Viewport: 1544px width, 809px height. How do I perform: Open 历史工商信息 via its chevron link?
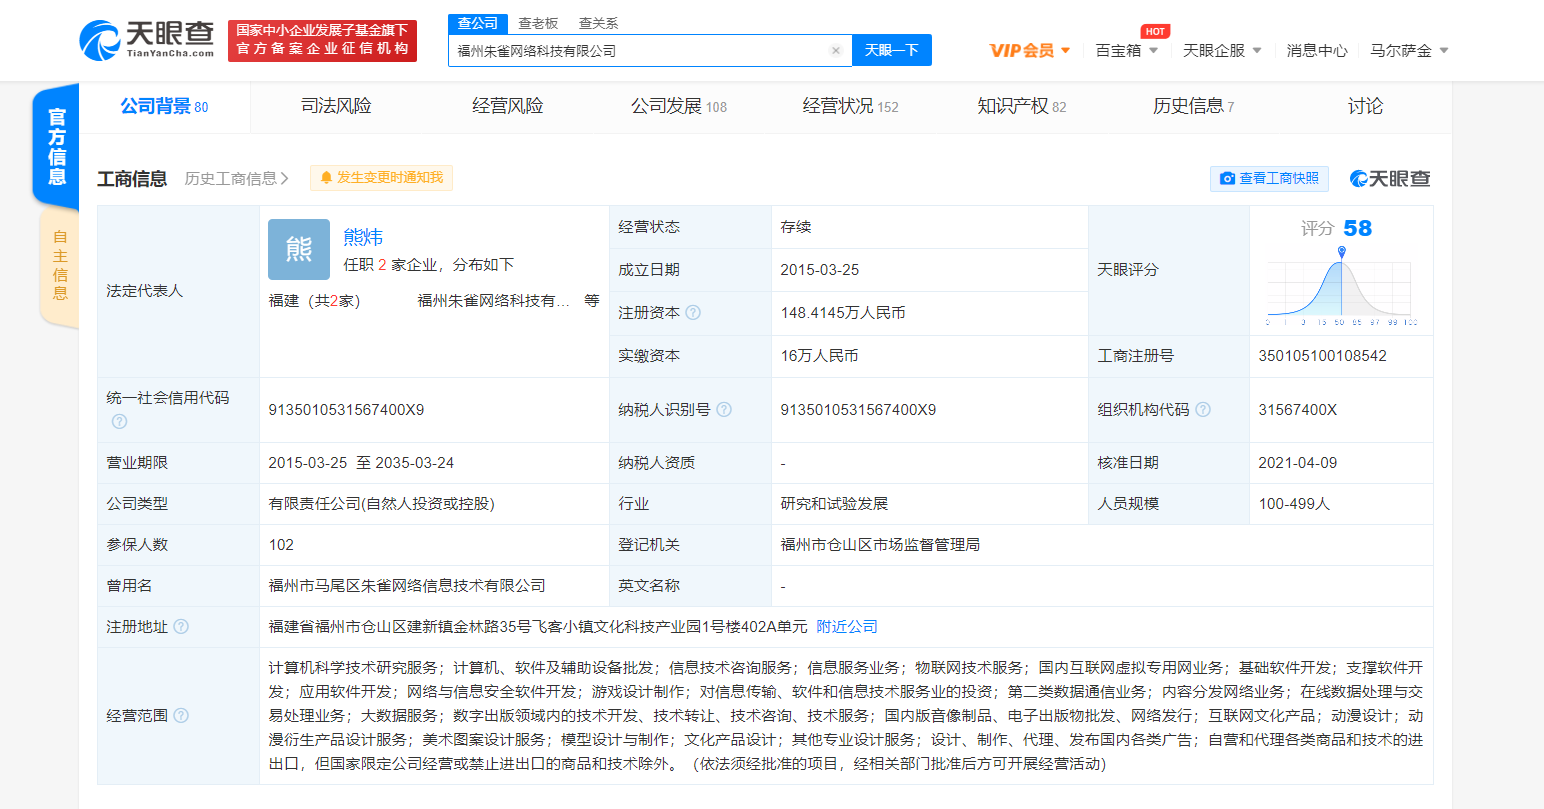pos(236,179)
